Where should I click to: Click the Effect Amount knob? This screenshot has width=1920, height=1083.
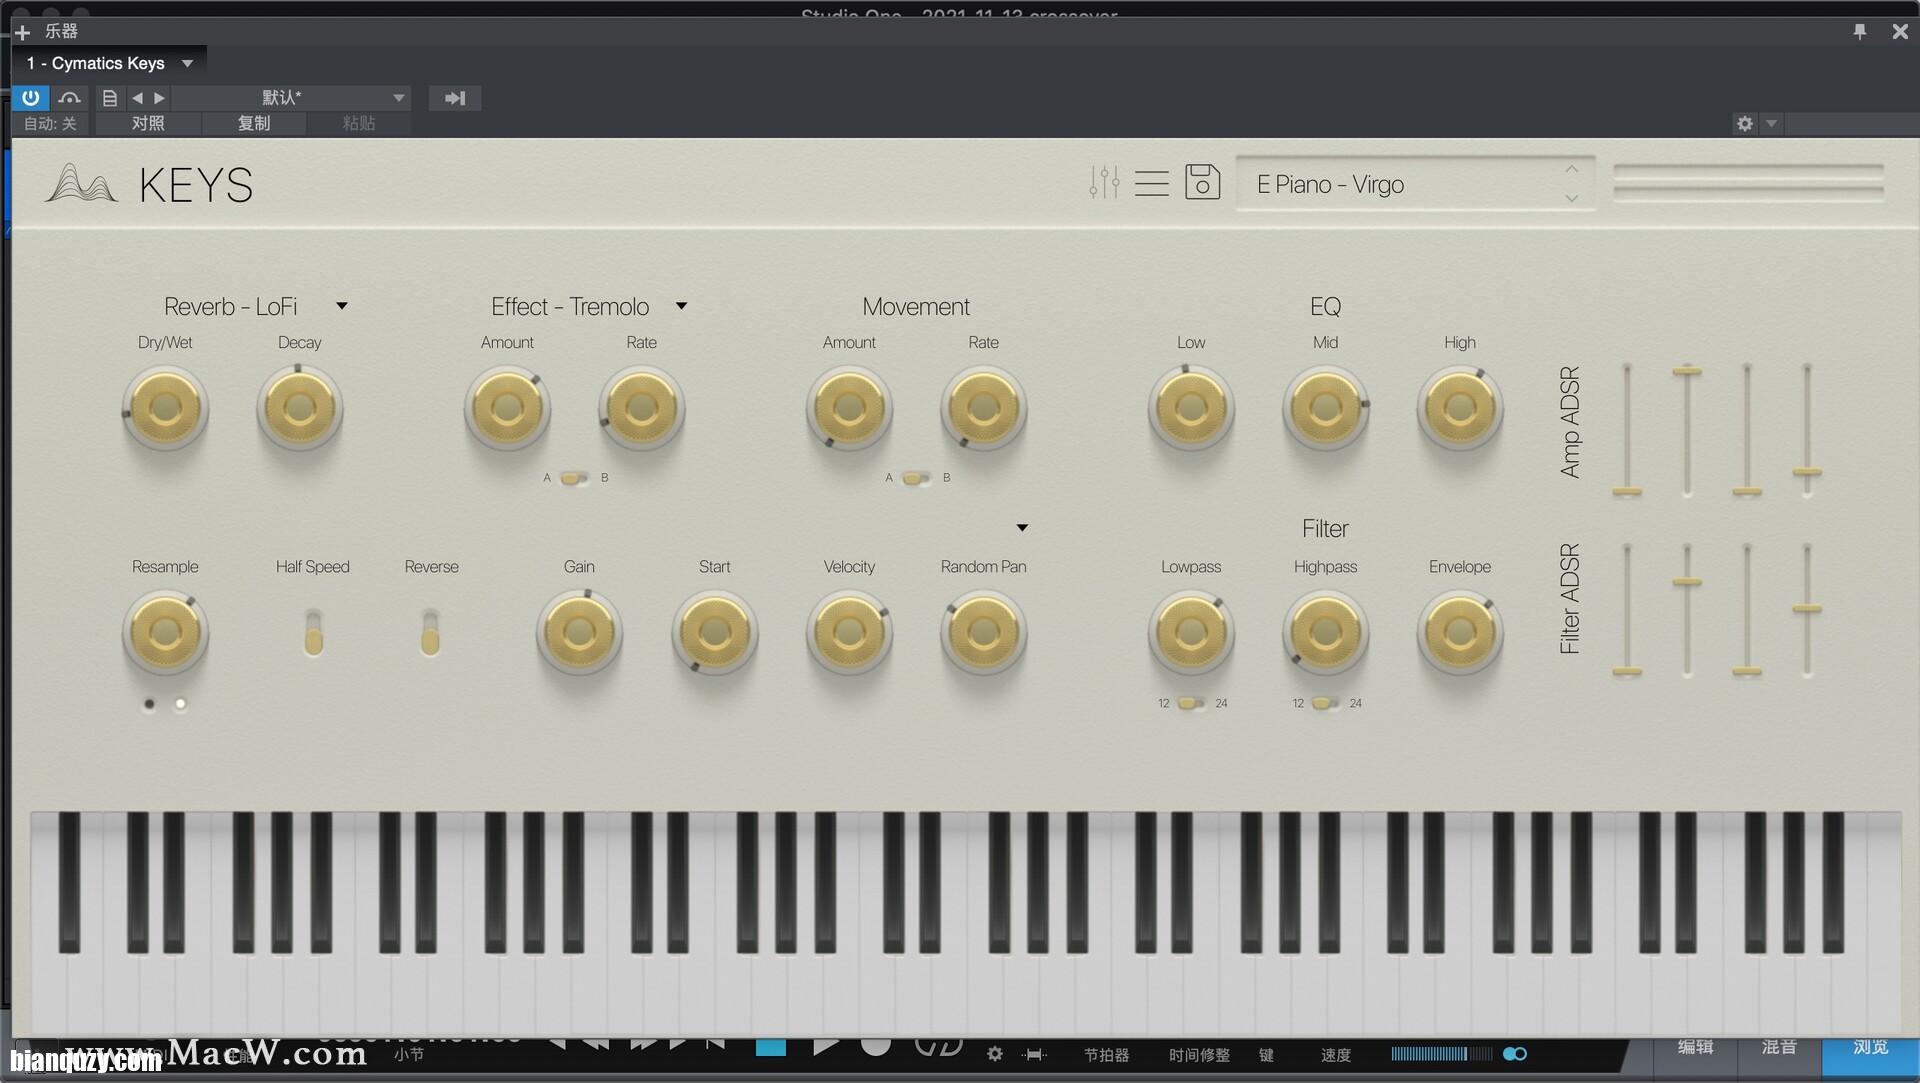[507, 408]
